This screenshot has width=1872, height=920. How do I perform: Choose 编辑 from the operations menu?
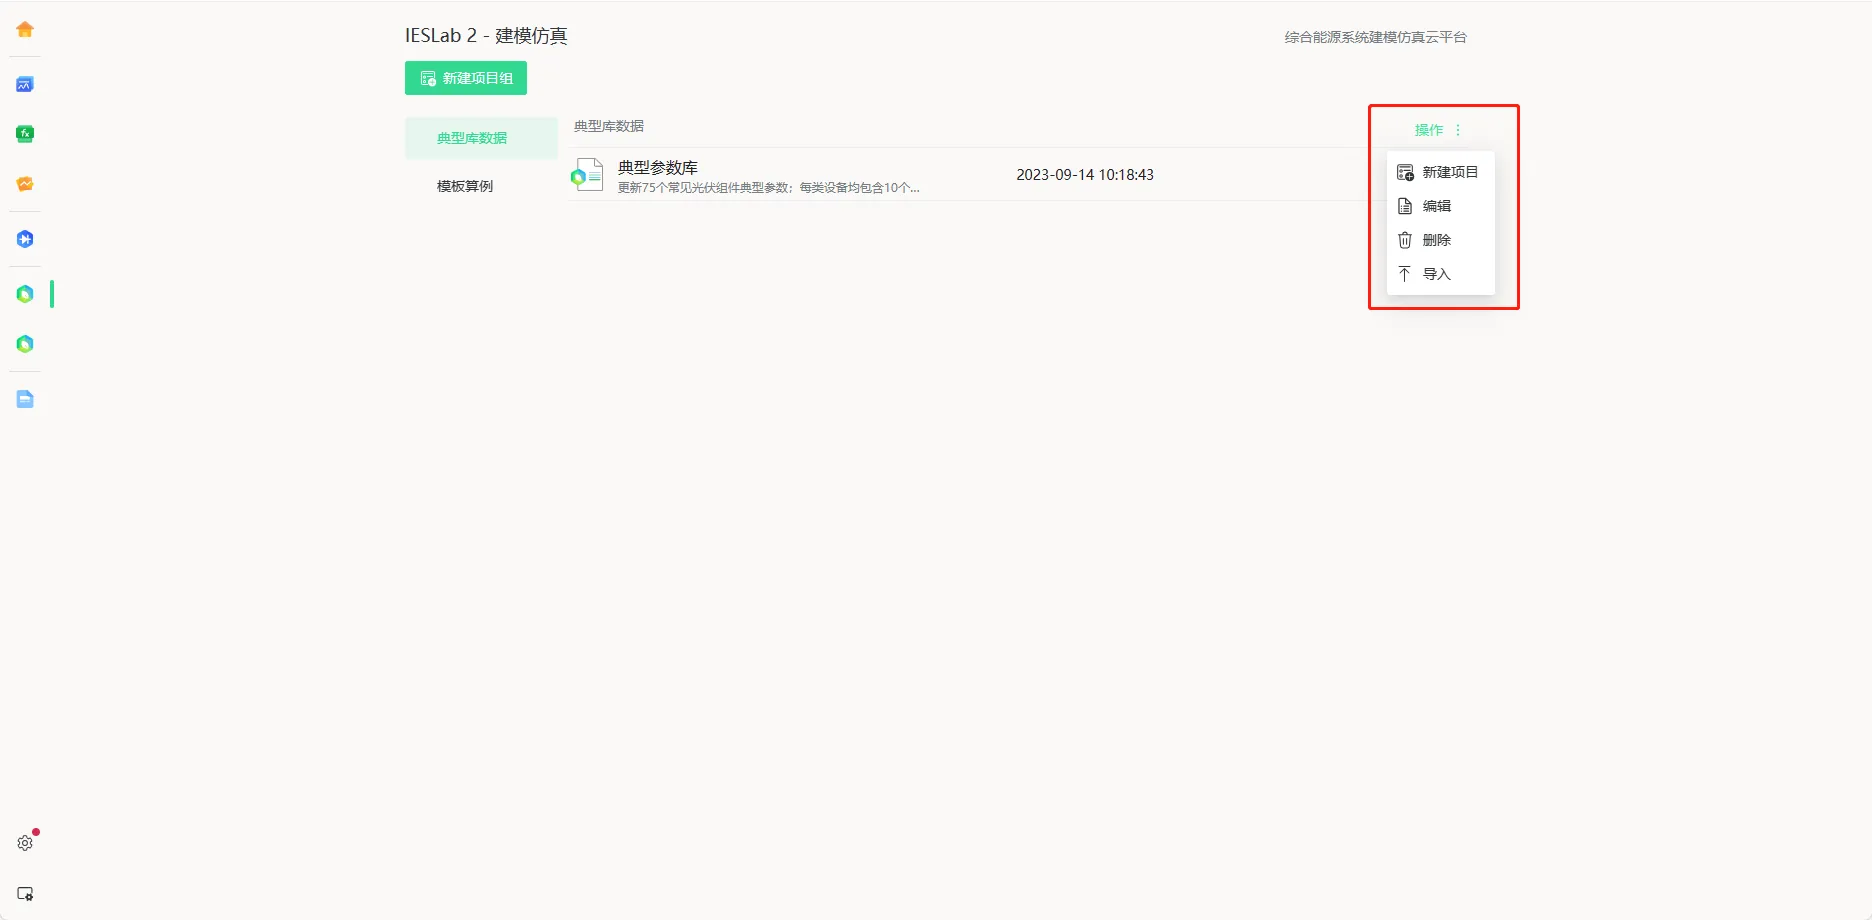[1440, 206]
